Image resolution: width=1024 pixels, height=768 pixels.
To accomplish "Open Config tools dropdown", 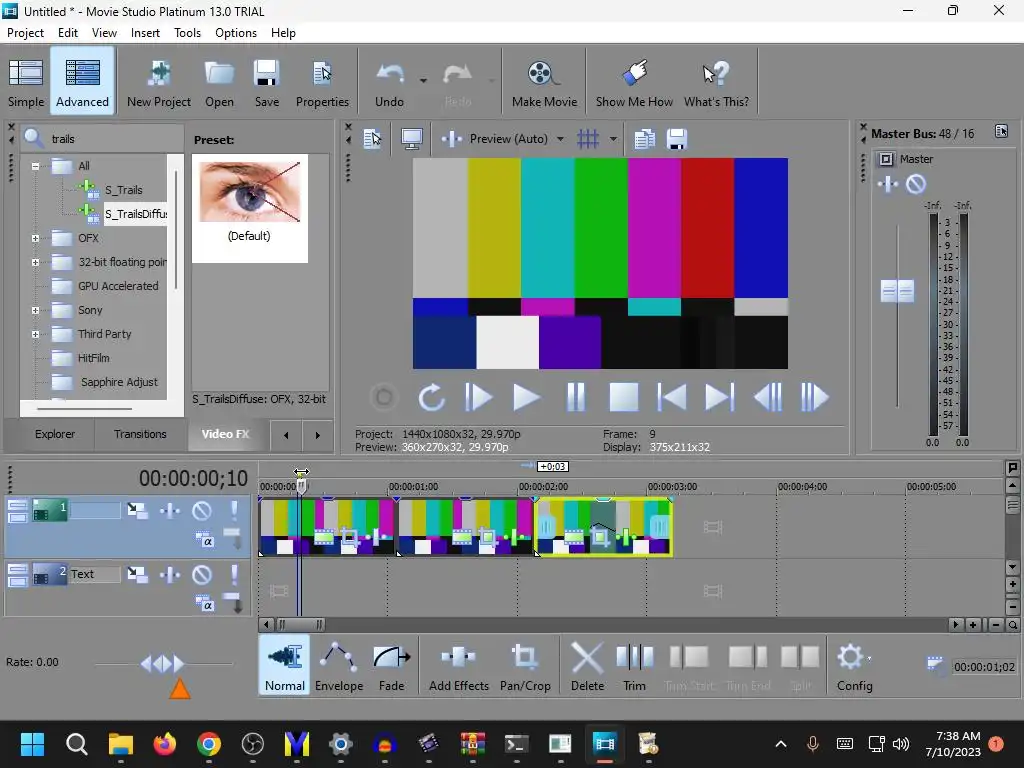I will pyautogui.click(x=869, y=658).
